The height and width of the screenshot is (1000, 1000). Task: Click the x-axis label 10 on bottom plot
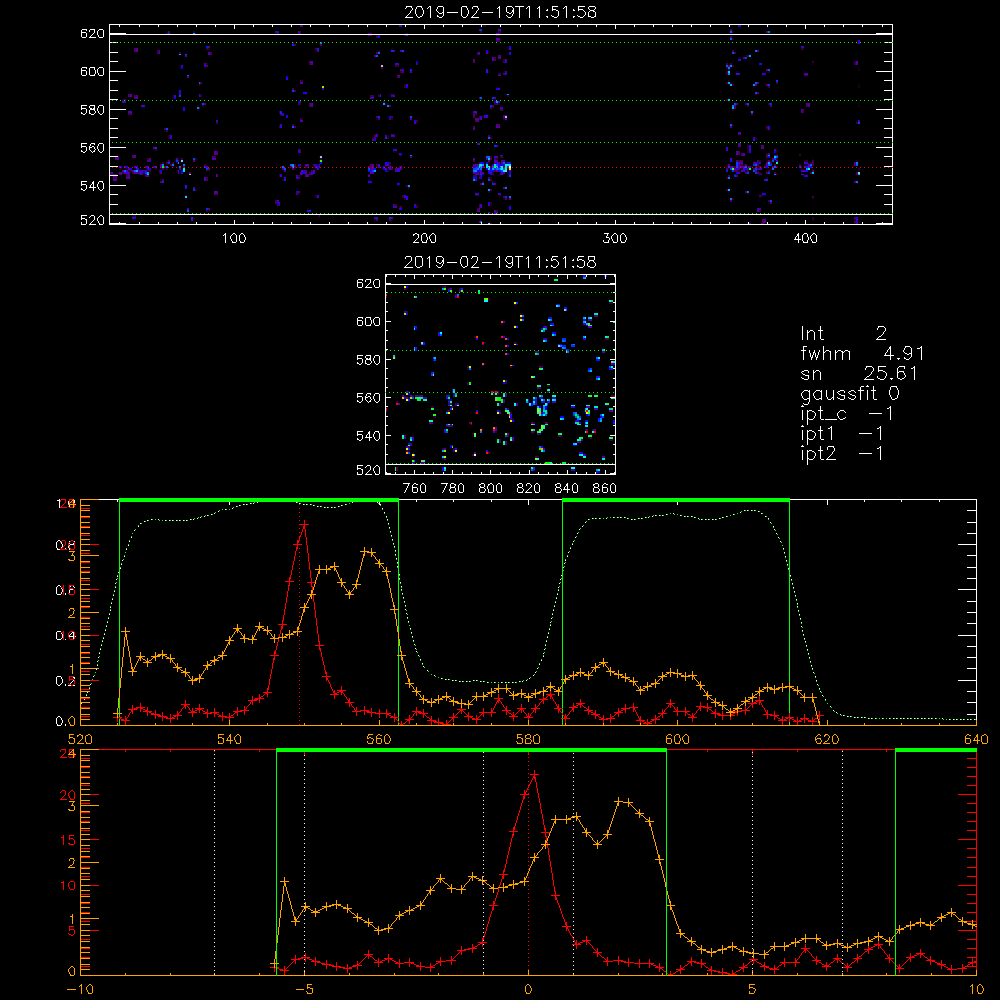point(976,989)
